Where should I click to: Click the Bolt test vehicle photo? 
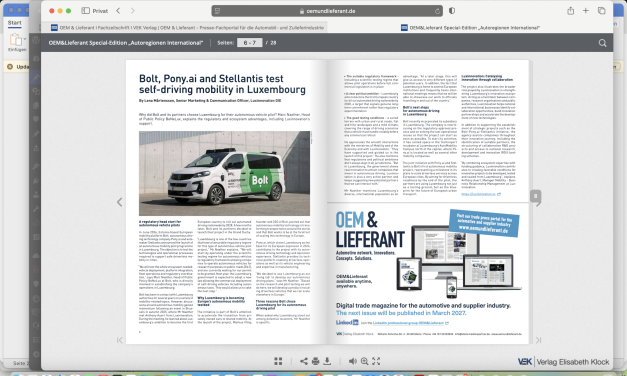(224, 173)
